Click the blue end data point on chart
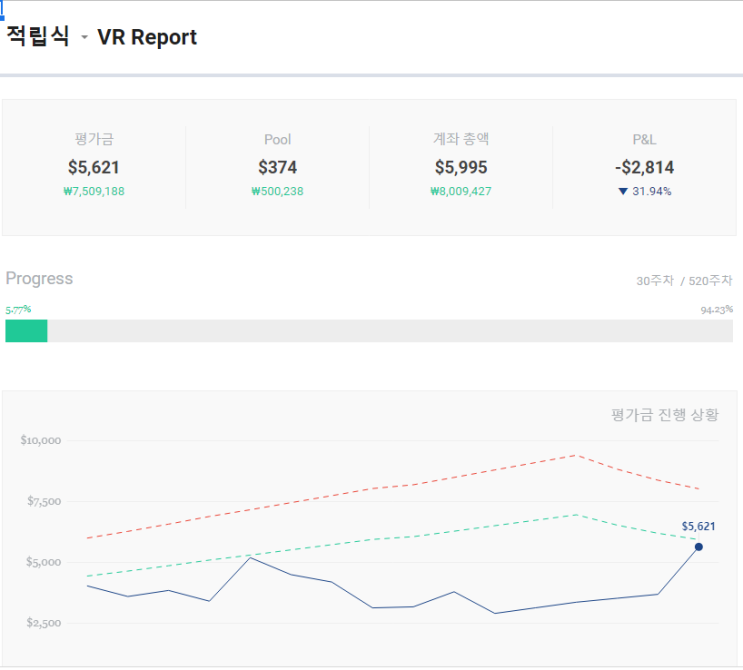 [x=698, y=547]
